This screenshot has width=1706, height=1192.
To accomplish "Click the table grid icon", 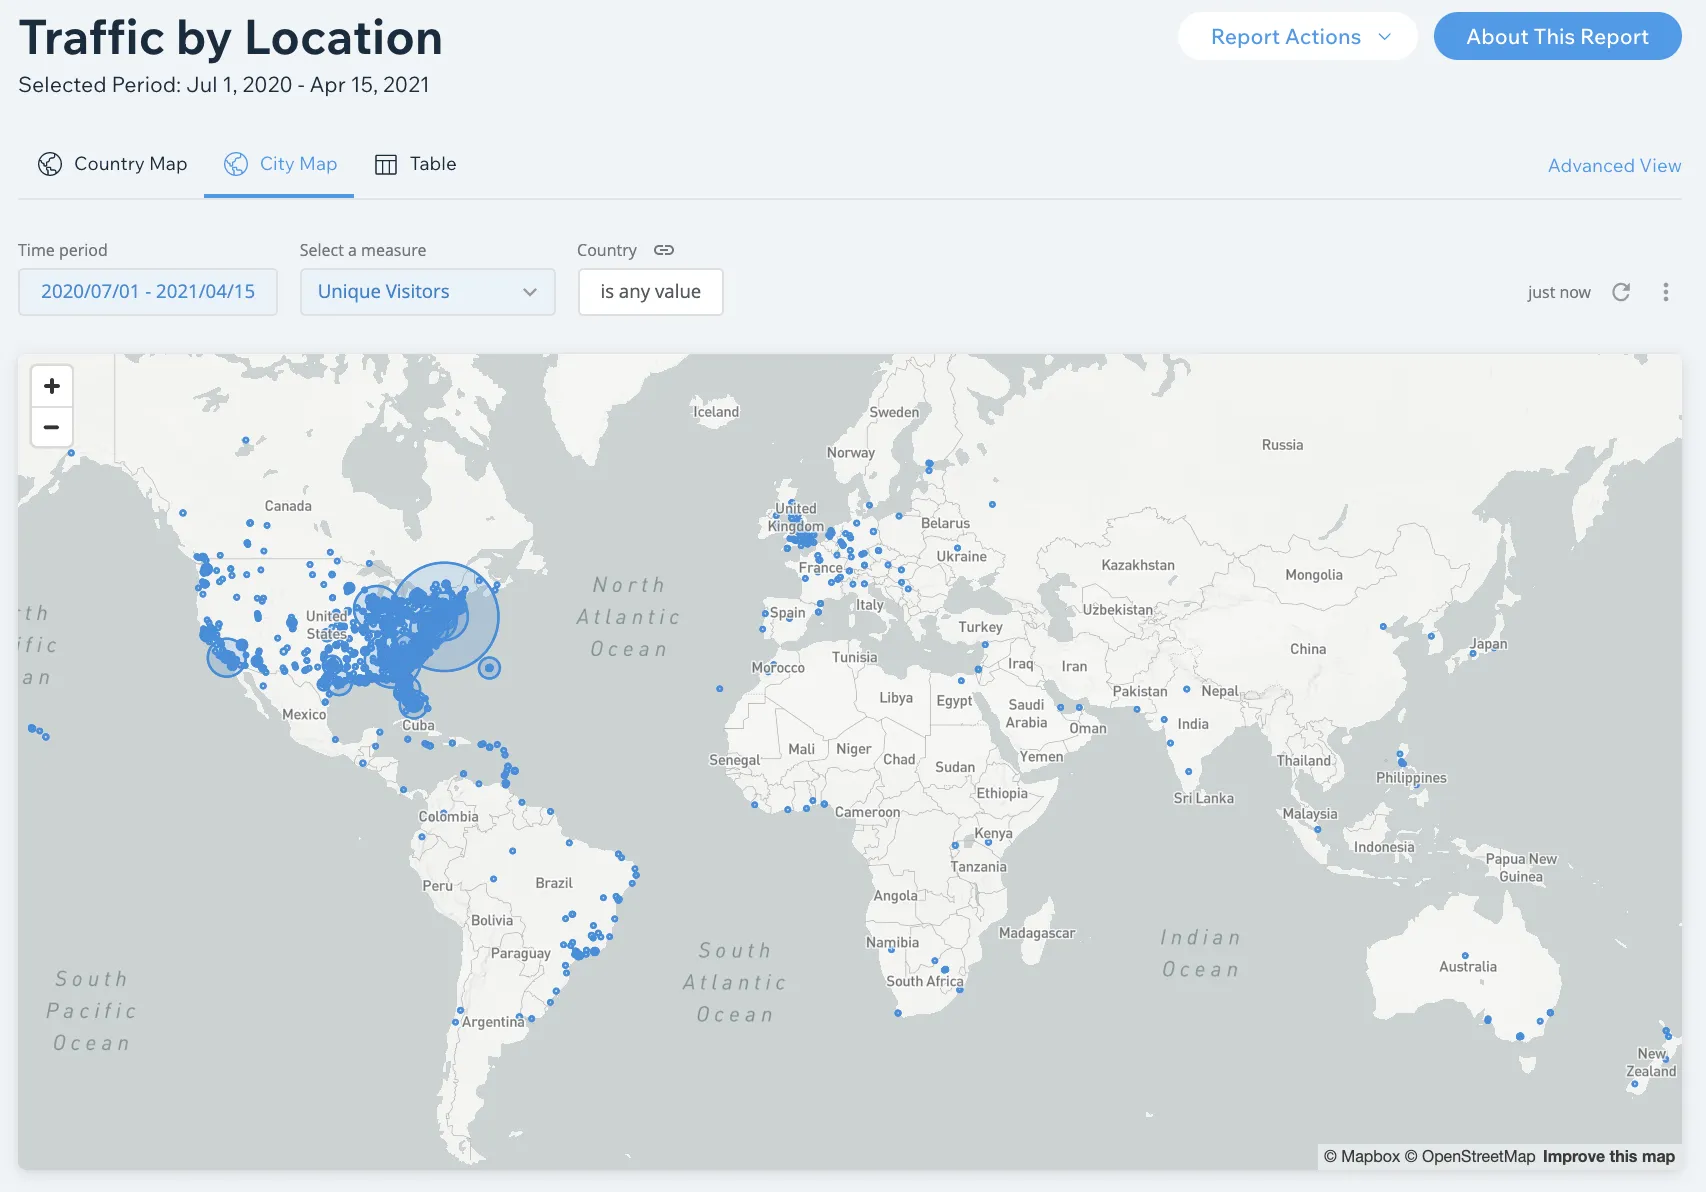I will coord(386,165).
